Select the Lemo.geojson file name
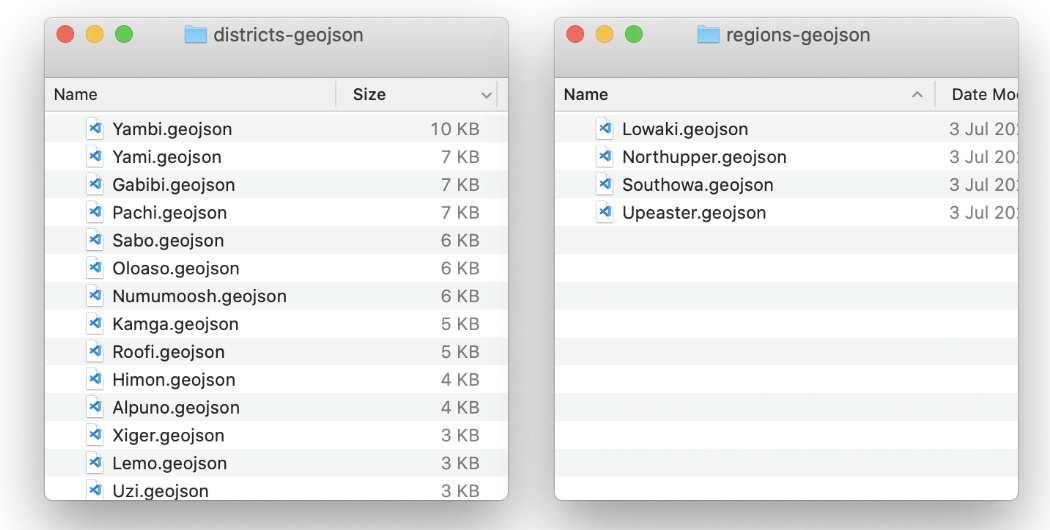1050x530 pixels. [x=169, y=463]
